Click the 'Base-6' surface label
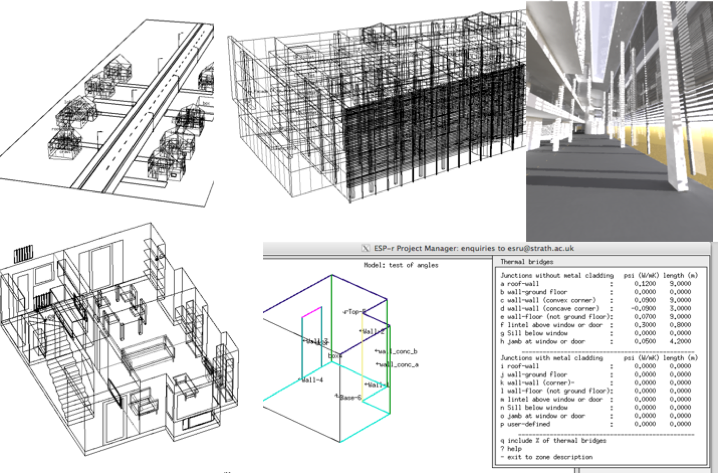Screen dimensions: 718x473 tap(351, 398)
